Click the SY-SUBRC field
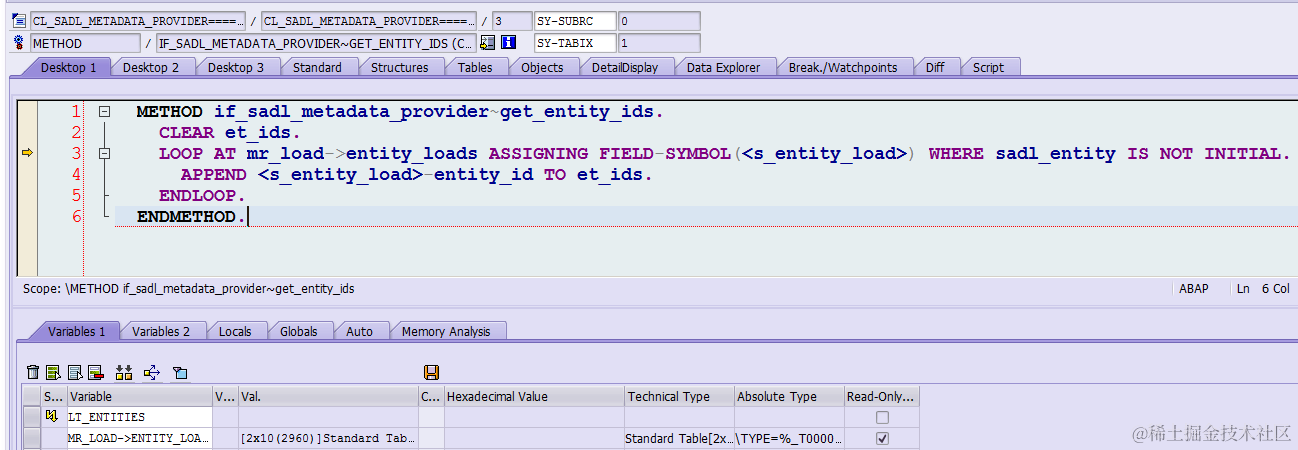The image size is (1298, 450). coord(575,20)
